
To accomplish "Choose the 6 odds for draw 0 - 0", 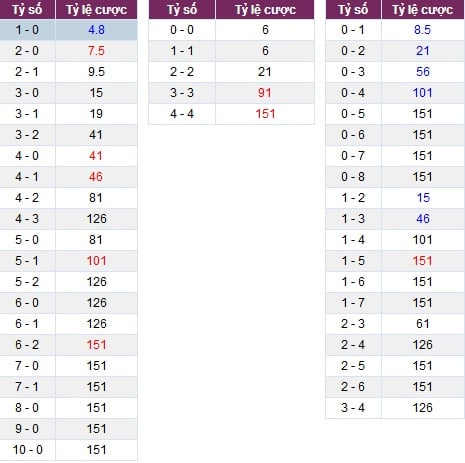I will (x=265, y=30).
